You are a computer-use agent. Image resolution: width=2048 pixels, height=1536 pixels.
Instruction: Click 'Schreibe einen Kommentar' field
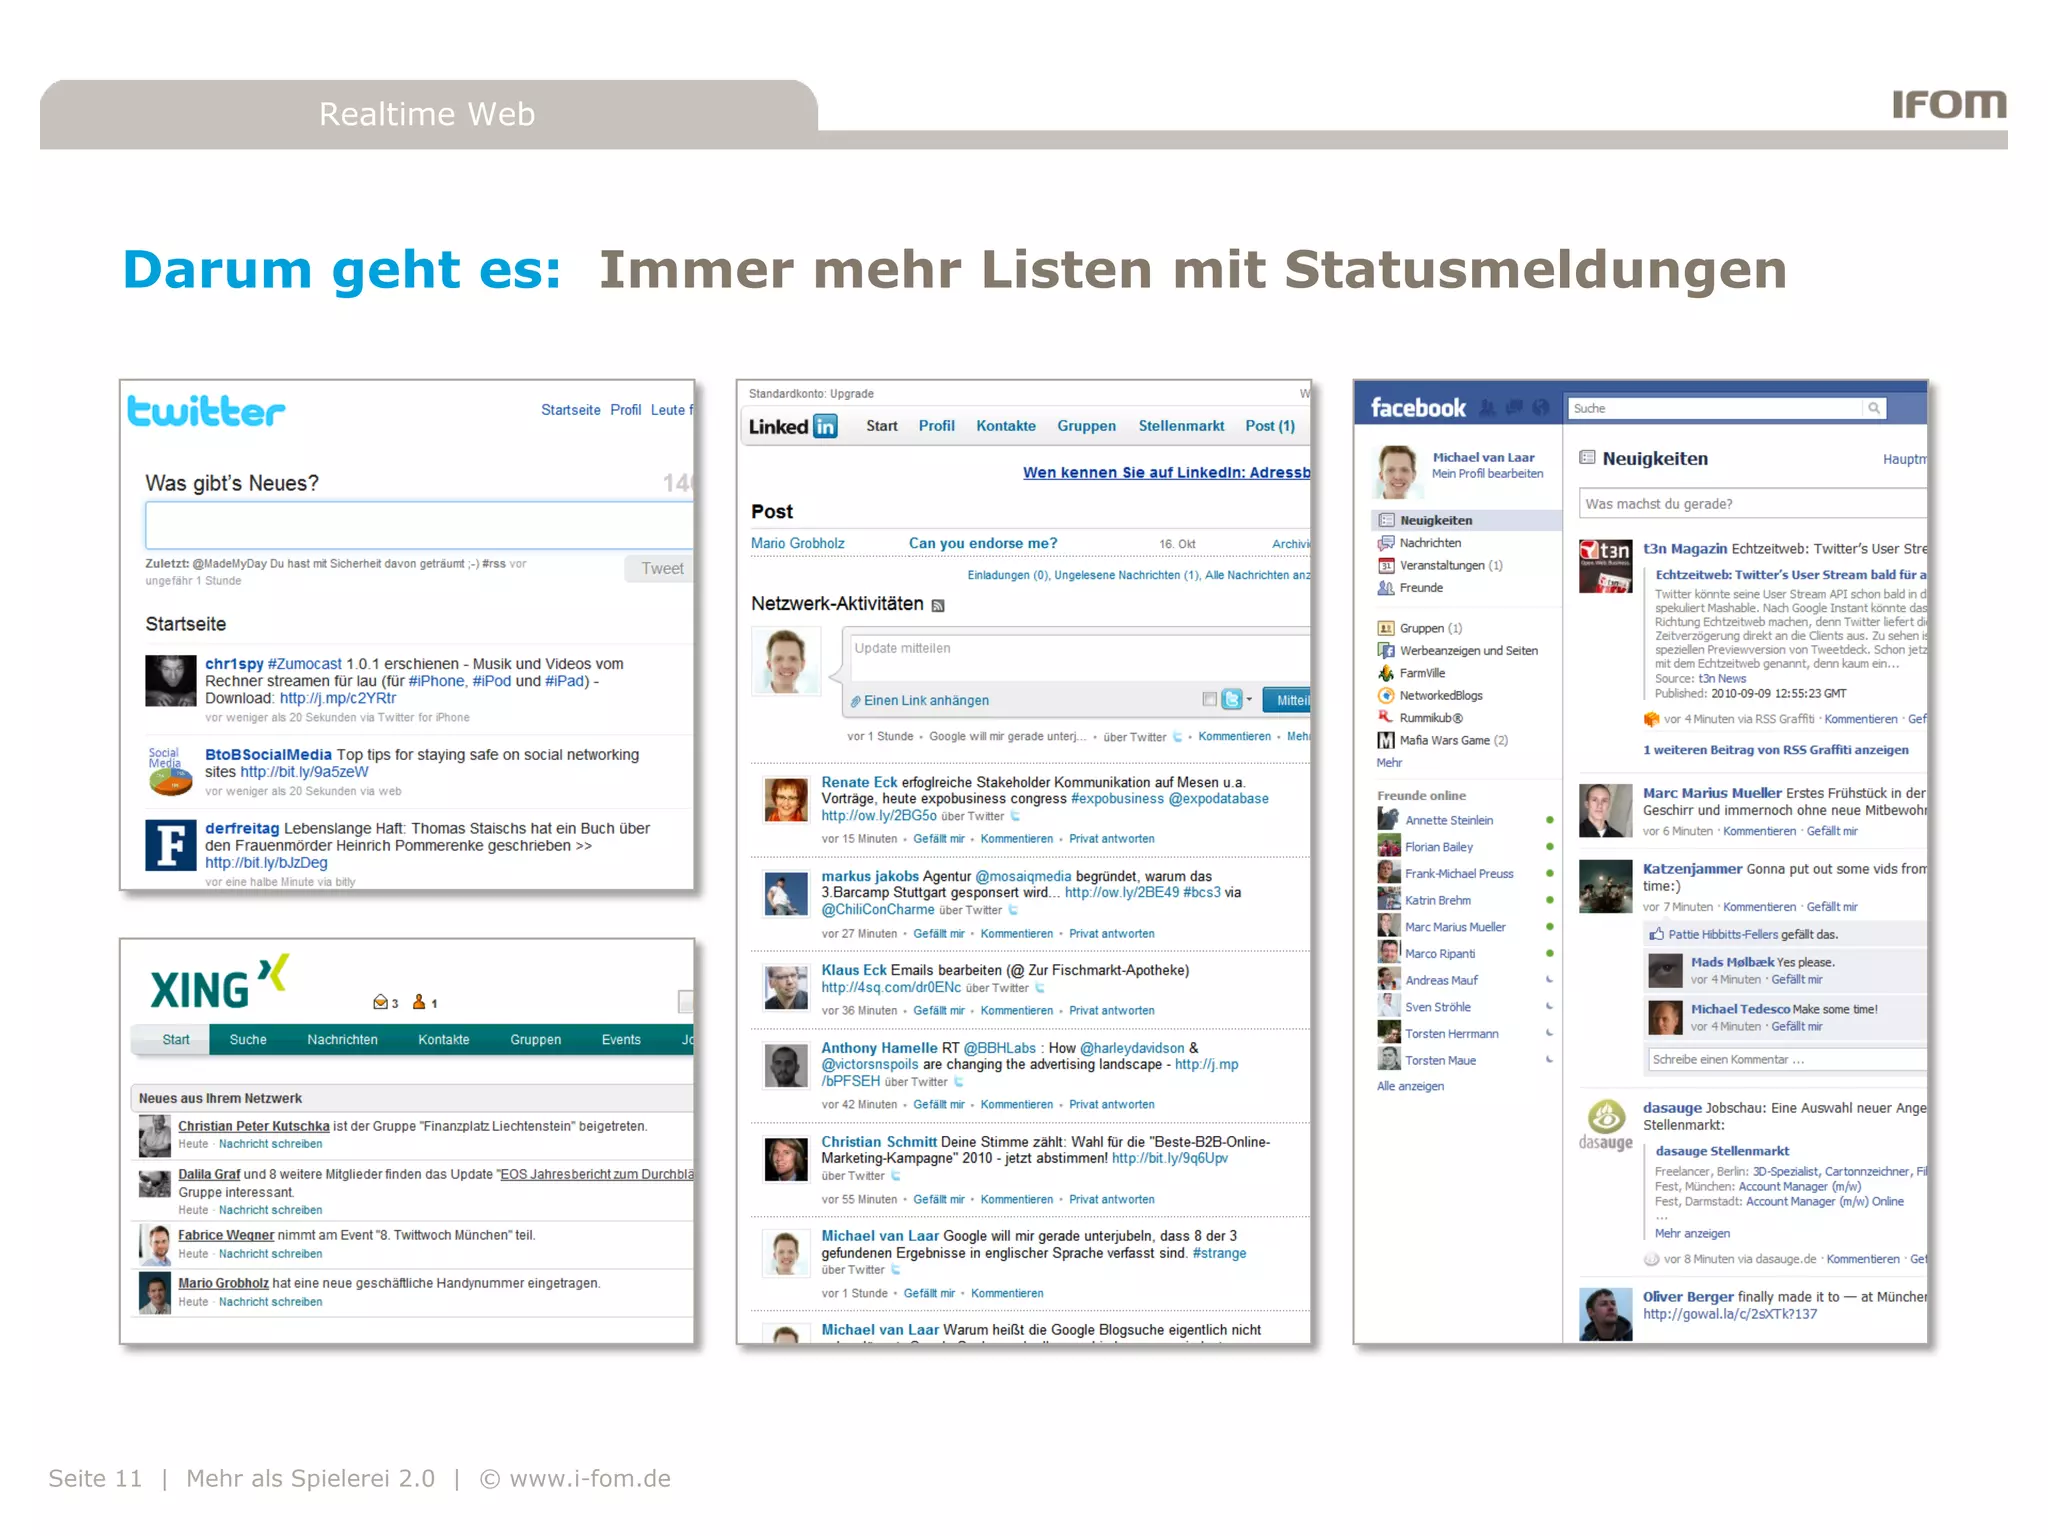tap(1786, 1060)
